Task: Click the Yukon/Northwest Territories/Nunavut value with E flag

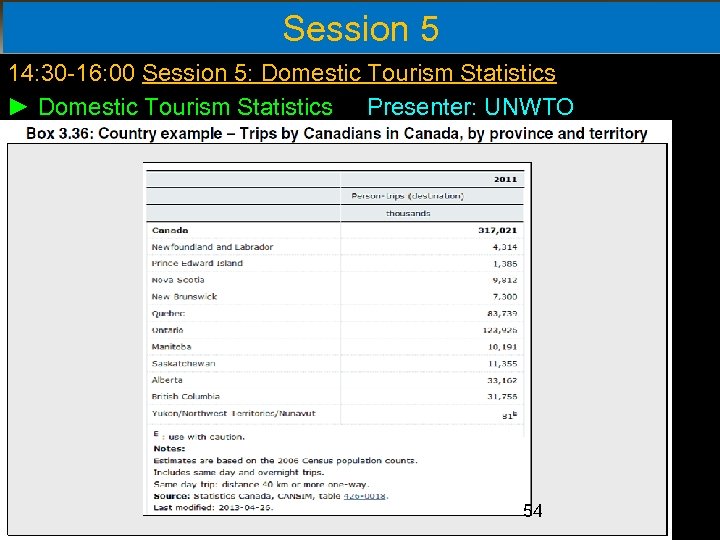Action: [x=510, y=416]
